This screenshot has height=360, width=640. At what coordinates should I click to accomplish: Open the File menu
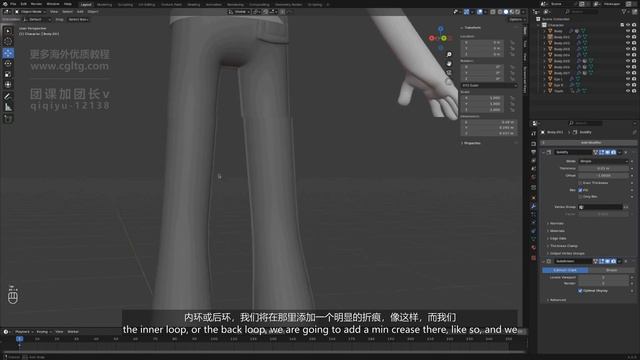coord(13,4)
